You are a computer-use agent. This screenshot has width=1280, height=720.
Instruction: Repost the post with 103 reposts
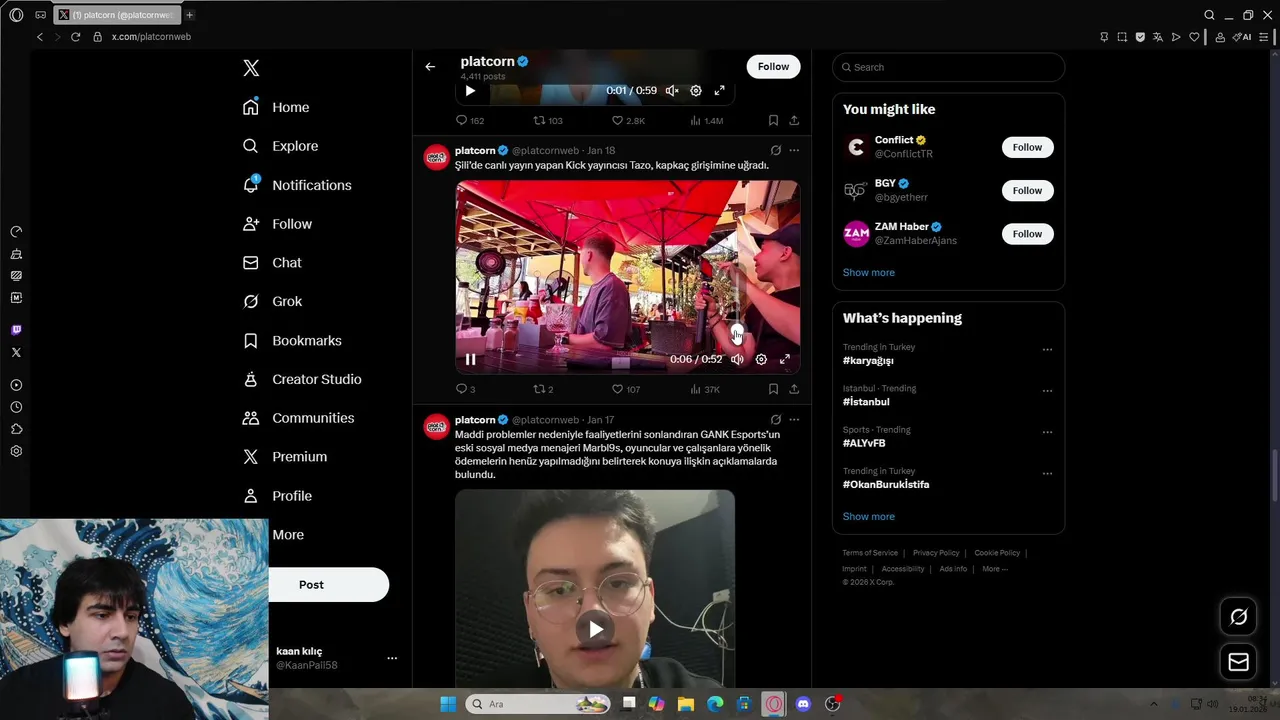[548, 121]
